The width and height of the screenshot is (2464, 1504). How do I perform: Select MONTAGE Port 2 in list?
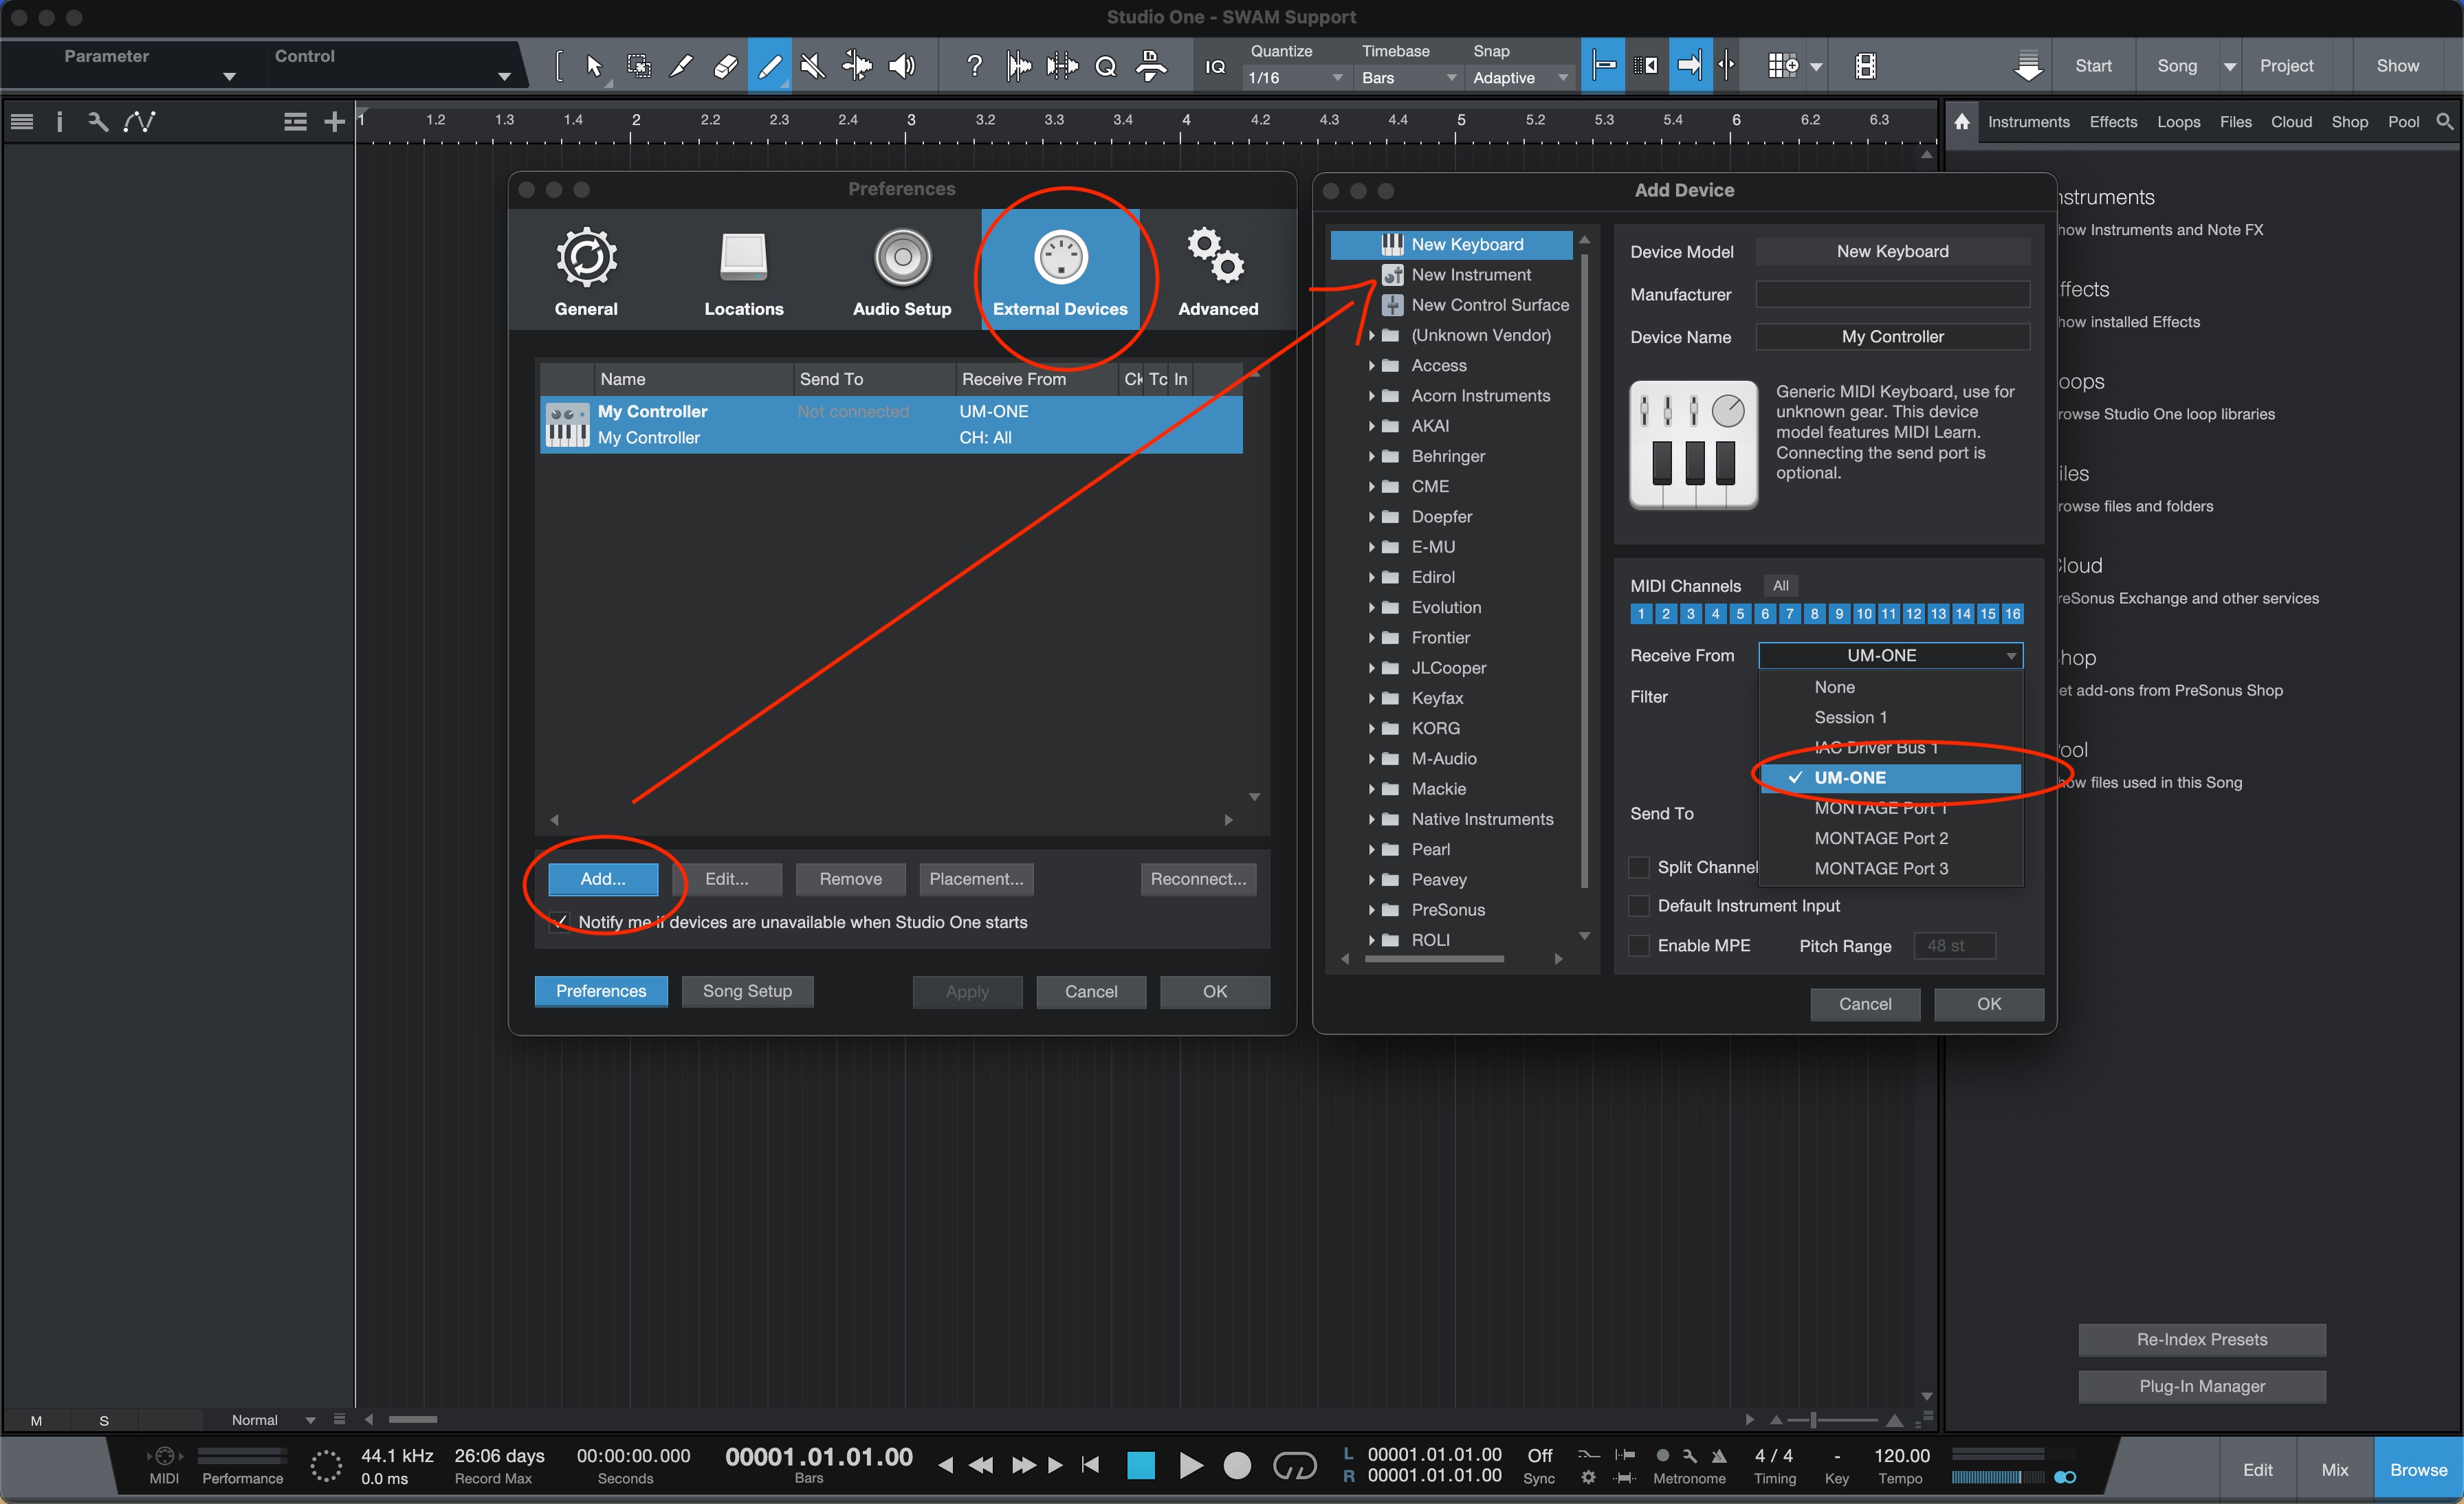click(x=1890, y=838)
